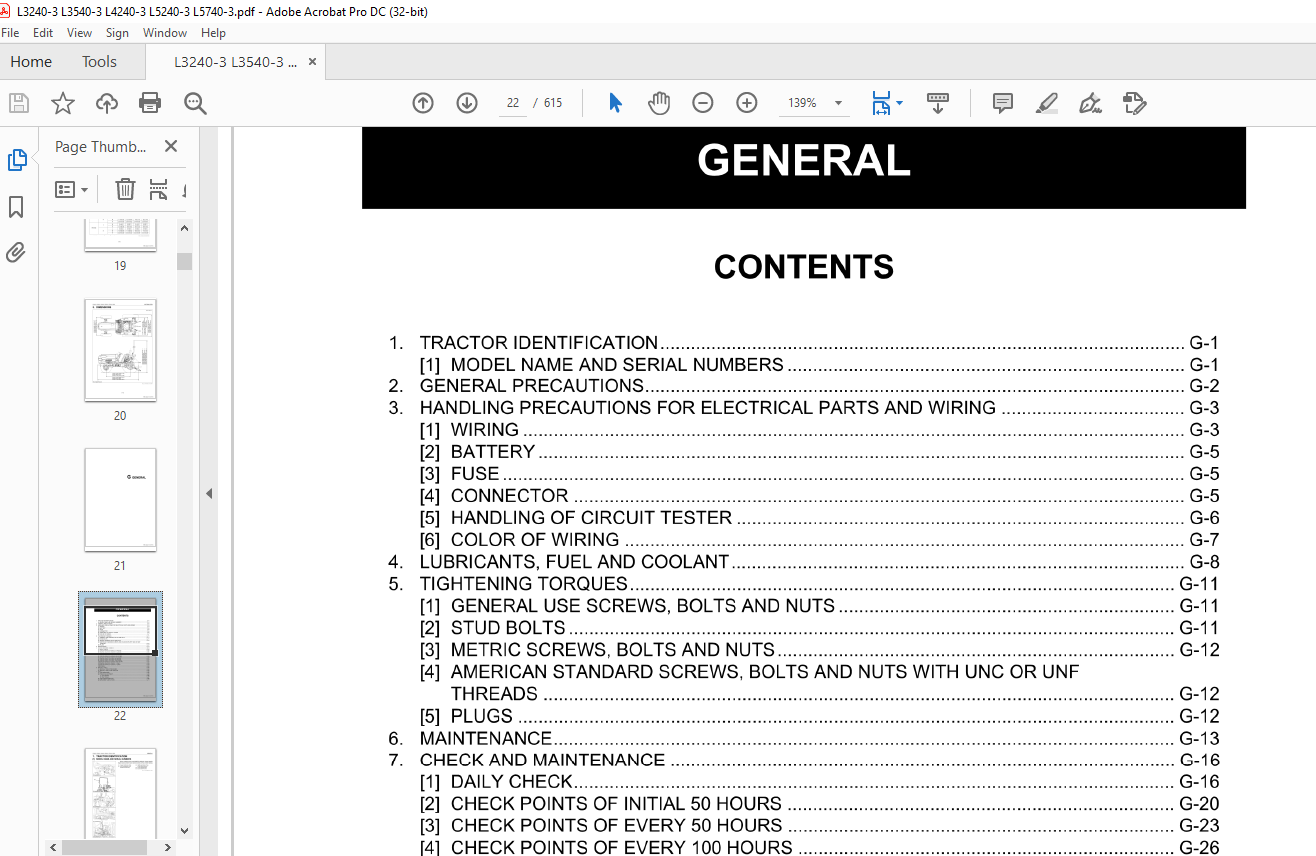Click MAINTENANCE contents entry

[x=486, y=738]
